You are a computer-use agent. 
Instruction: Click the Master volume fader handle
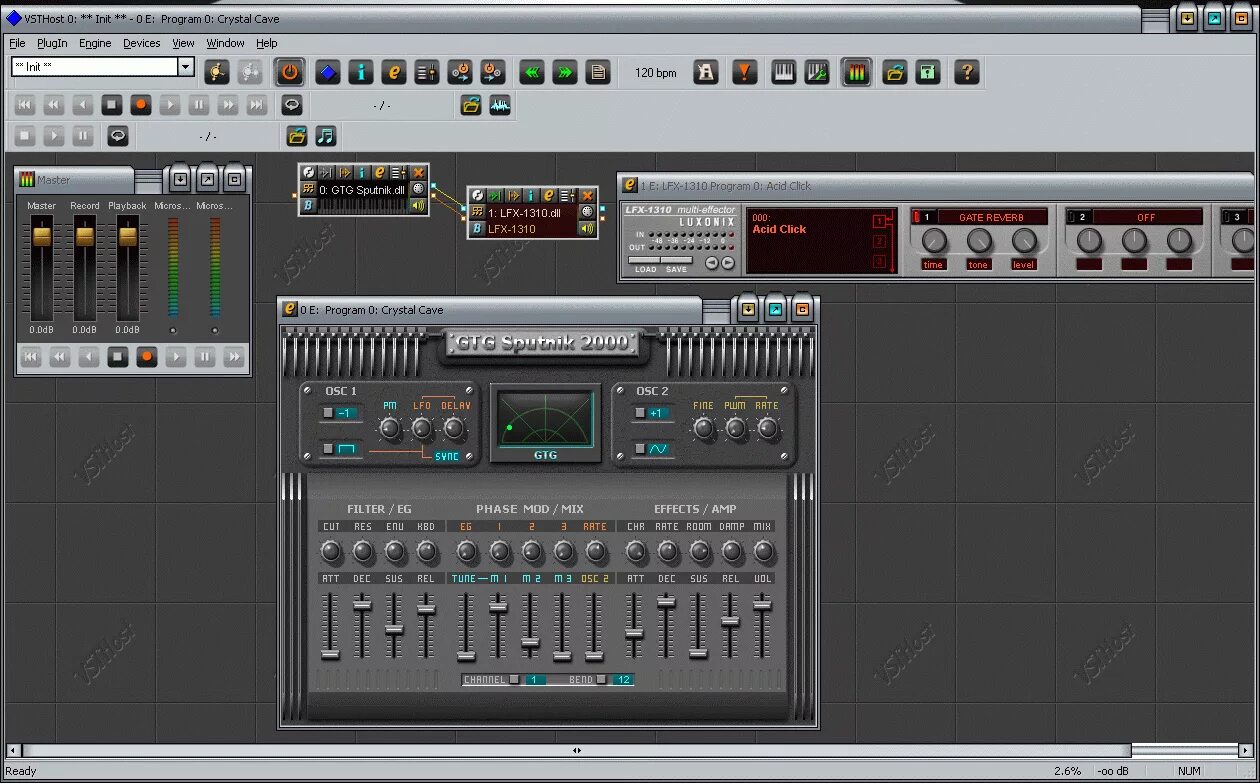42,235
